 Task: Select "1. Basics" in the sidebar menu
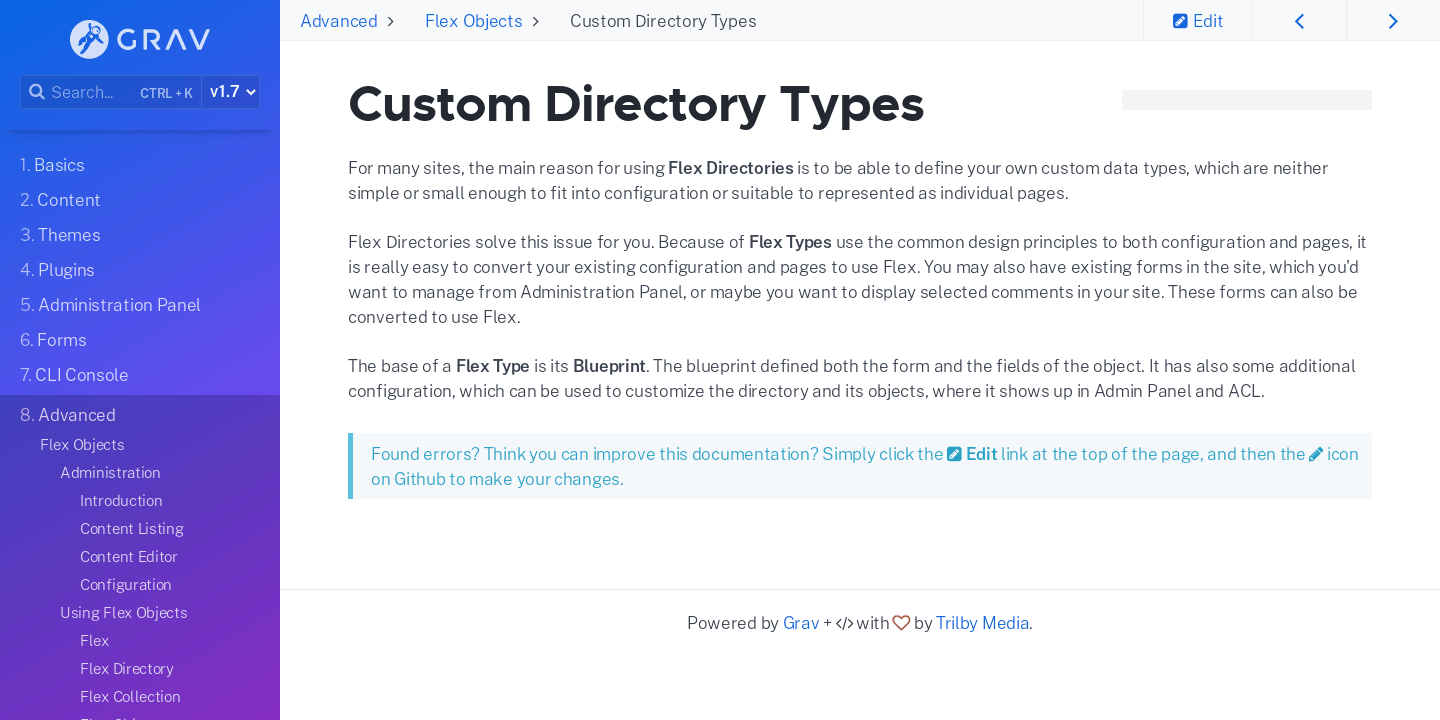(x=52, y=165)
